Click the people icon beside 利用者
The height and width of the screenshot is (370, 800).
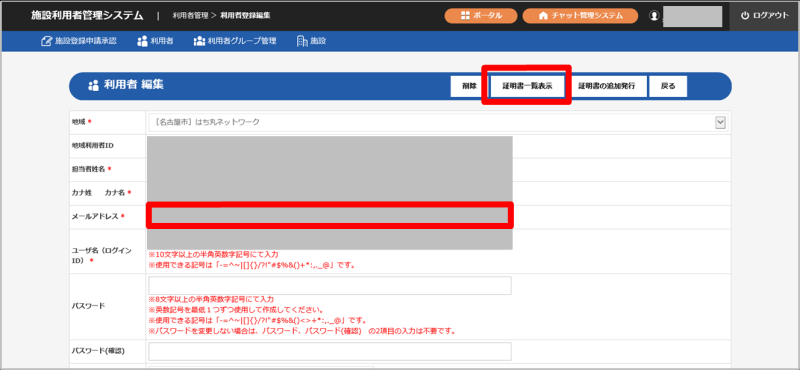(142, 41)
